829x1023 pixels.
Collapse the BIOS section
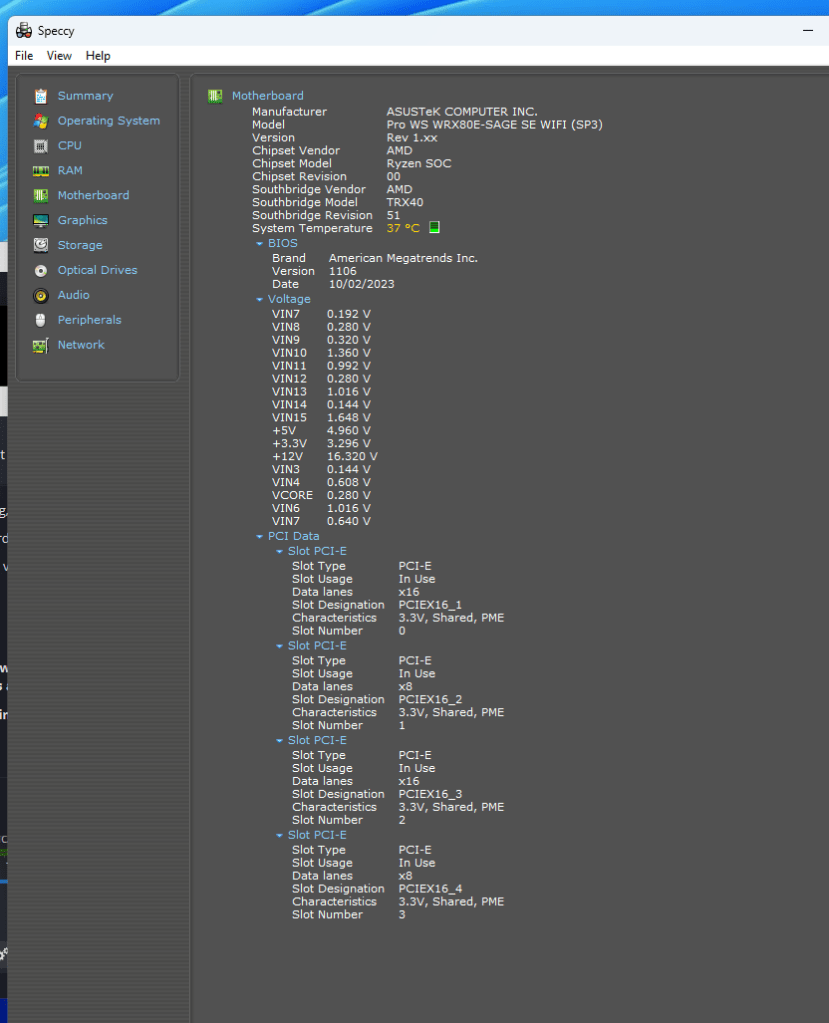pos(260,243)
